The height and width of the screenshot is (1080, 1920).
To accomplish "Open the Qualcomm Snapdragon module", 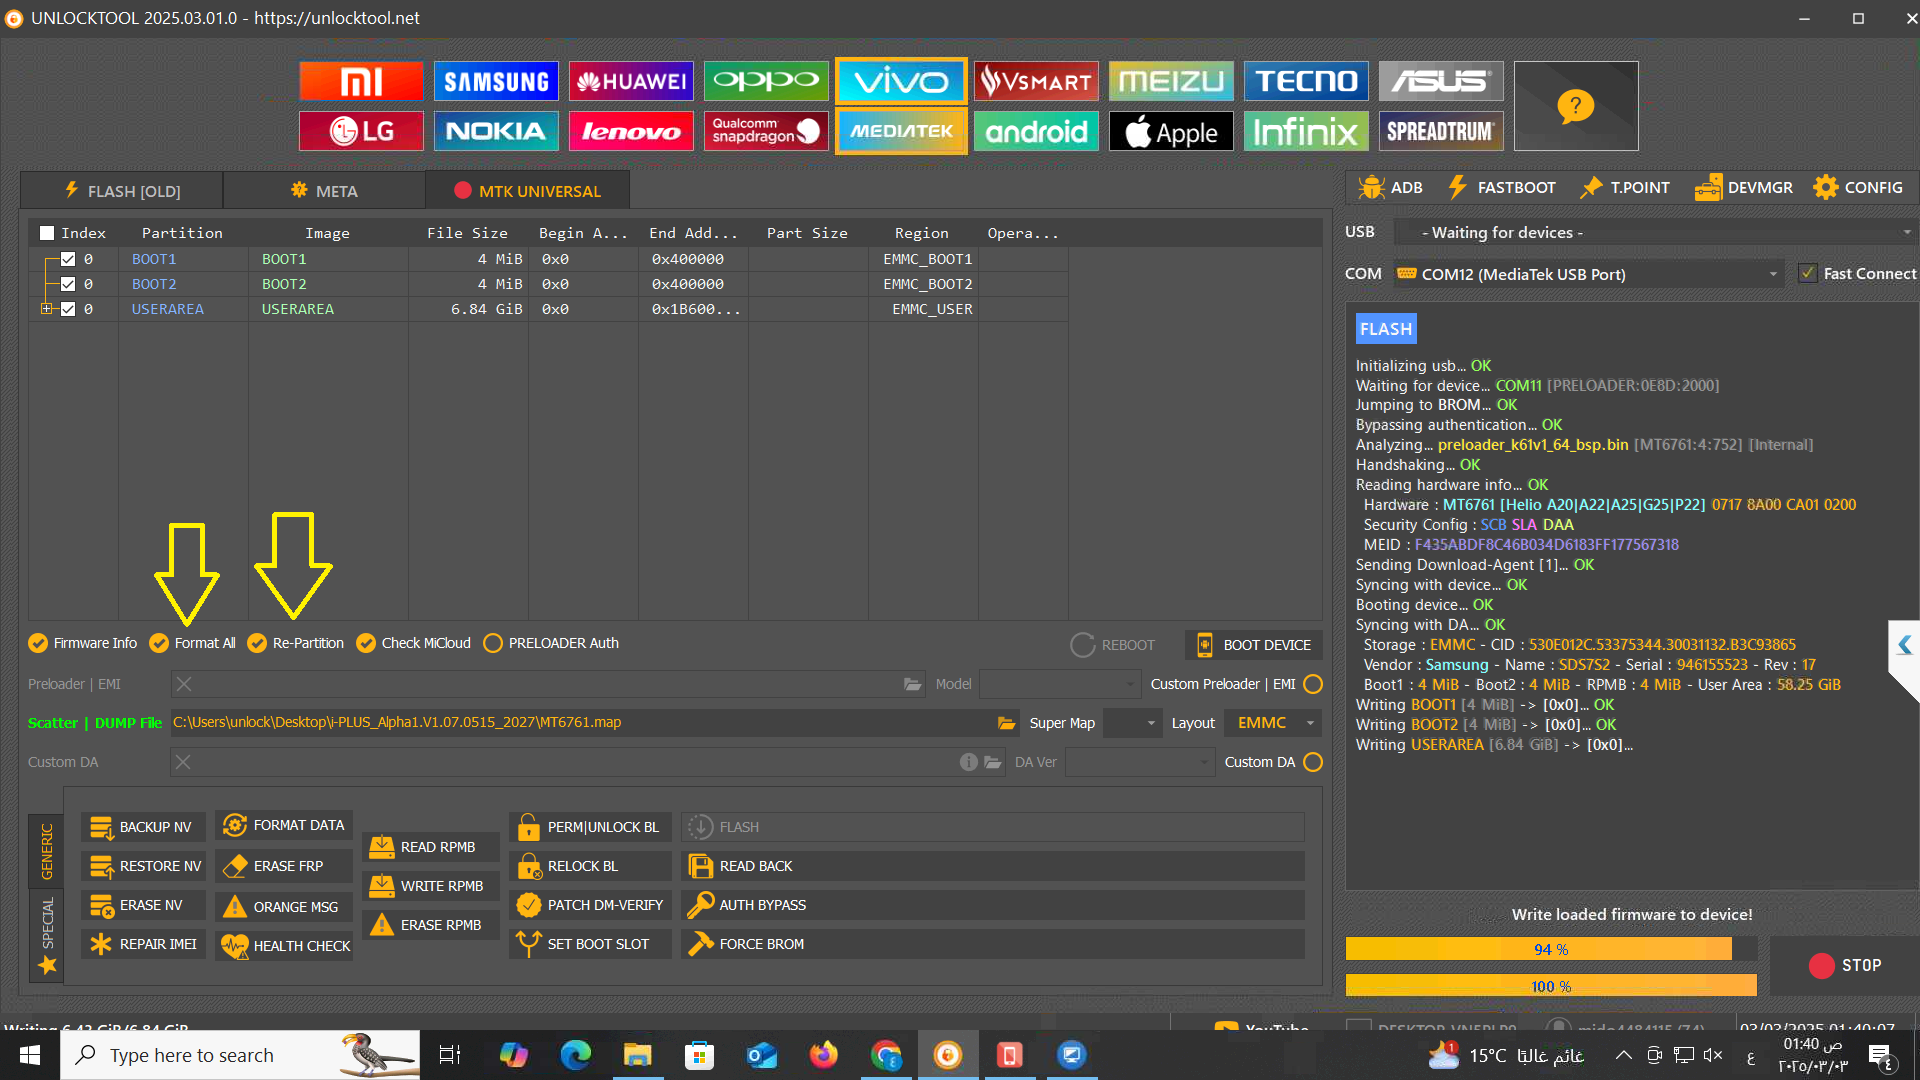I will [x=766, y=131].
